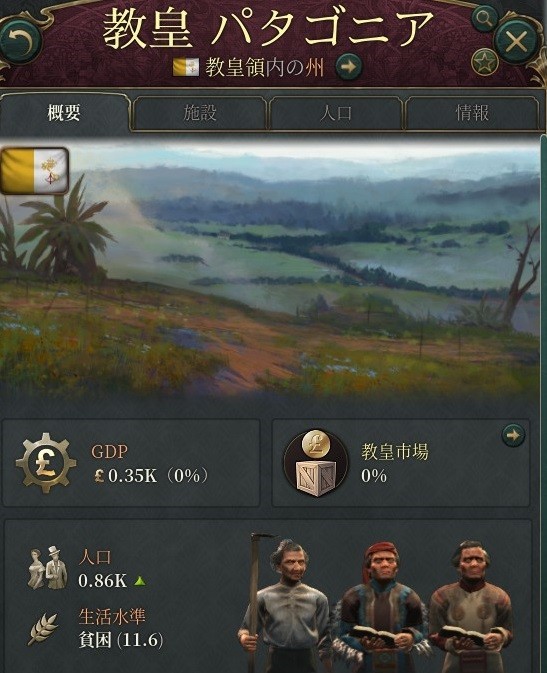Open the magnifier zoom-to-state icon

484,19
